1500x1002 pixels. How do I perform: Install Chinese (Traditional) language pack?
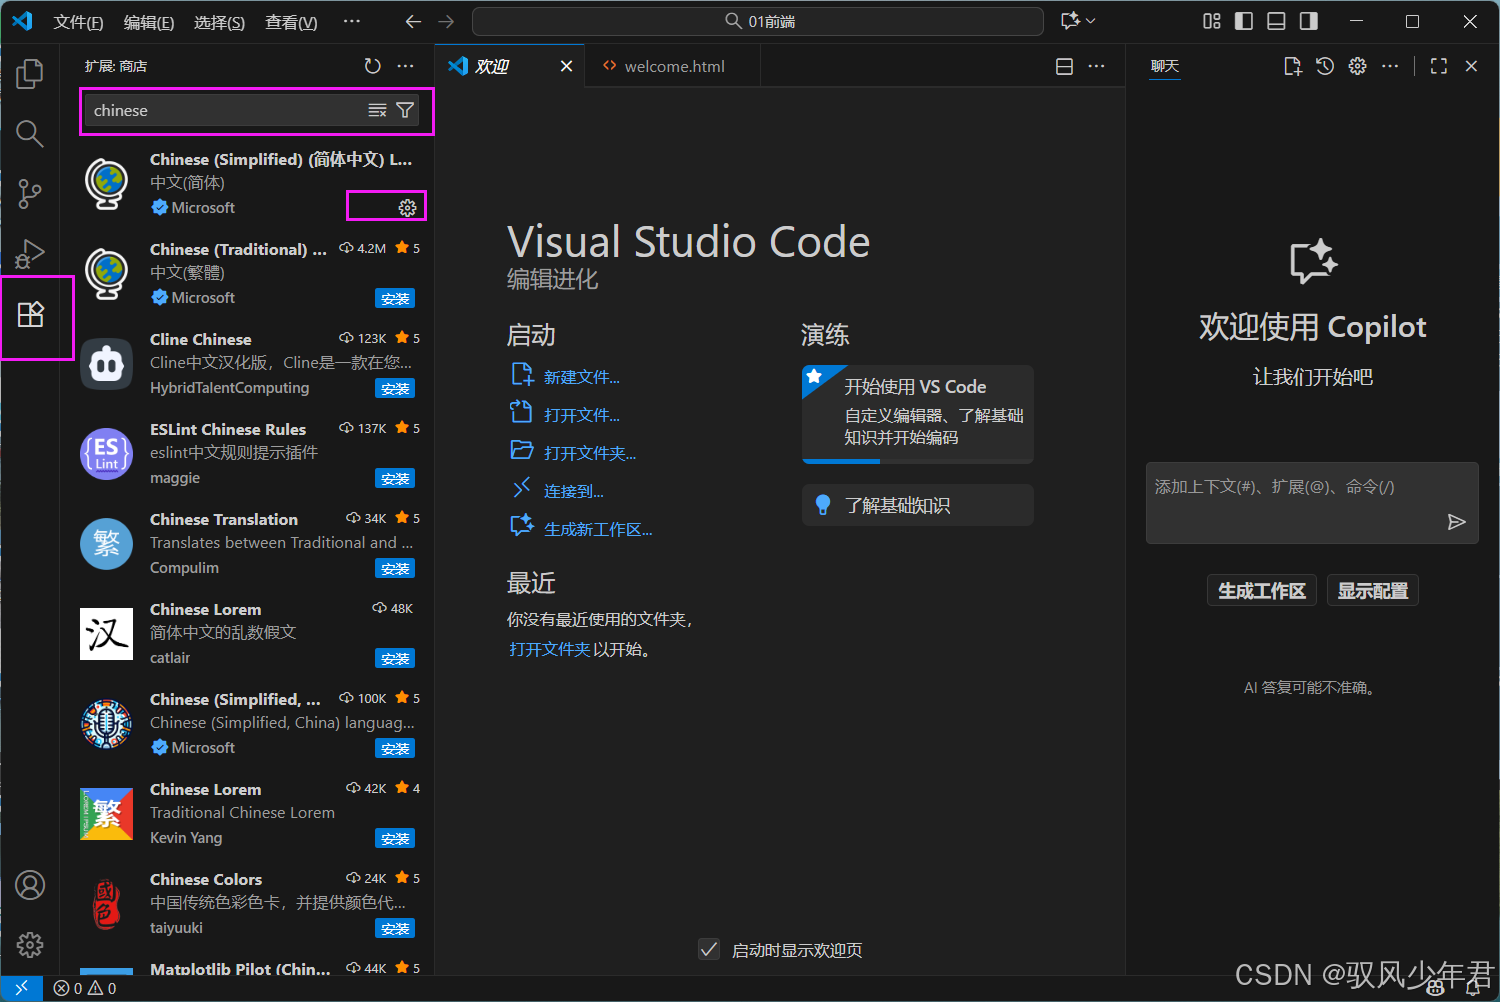tap(395, 298)
